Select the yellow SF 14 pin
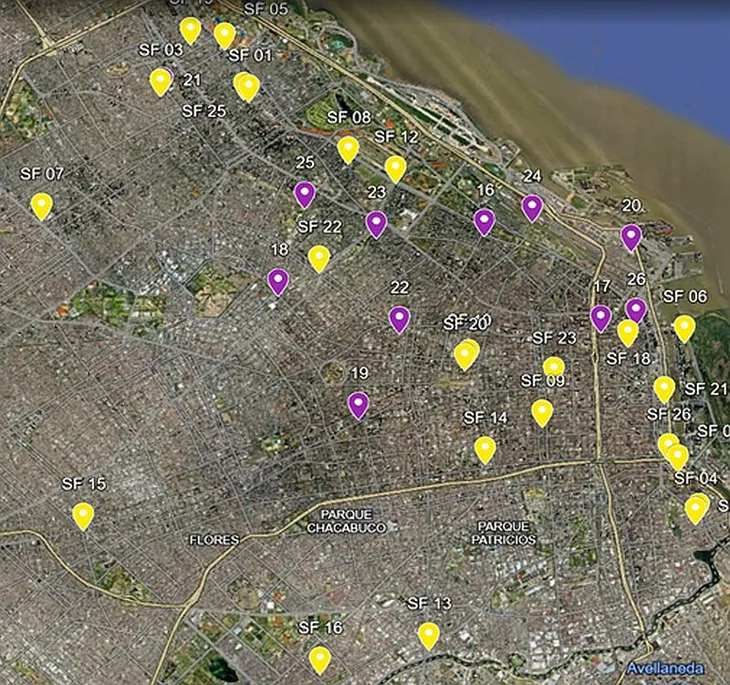This screenshot has width=730, height=685. pyautogui.click(x=485, y=449)
